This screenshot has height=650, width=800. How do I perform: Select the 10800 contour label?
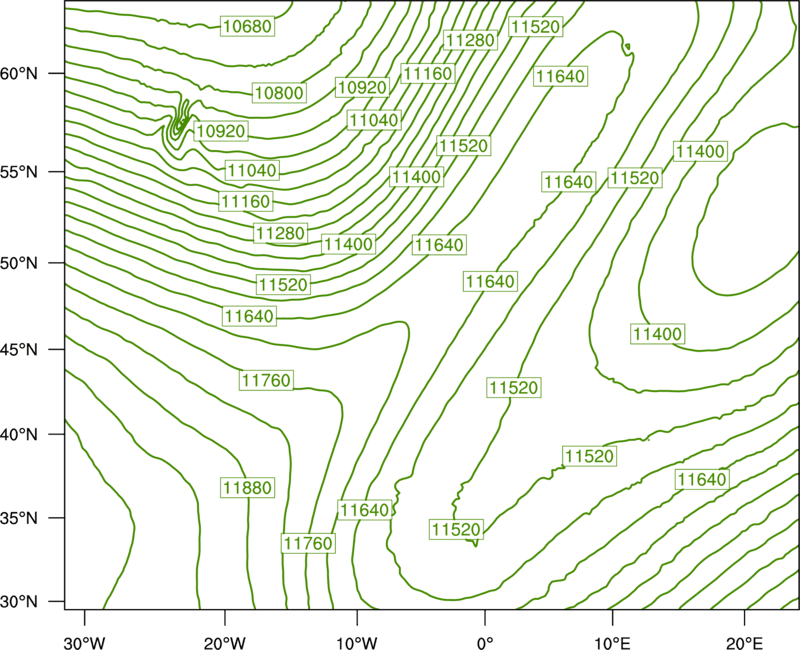point(279,93)
